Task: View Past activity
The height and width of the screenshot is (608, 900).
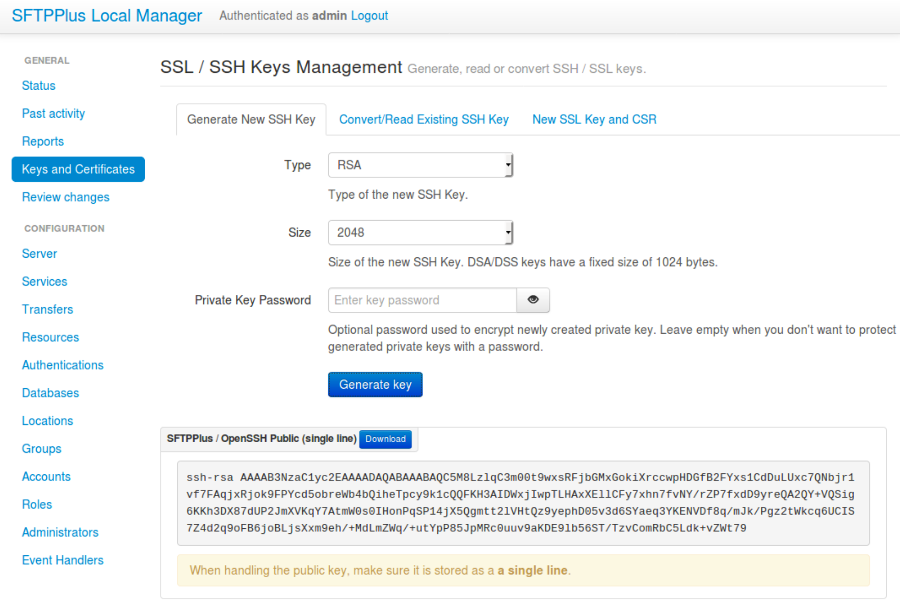Action: pyautogui.click(x=54, y=113)
